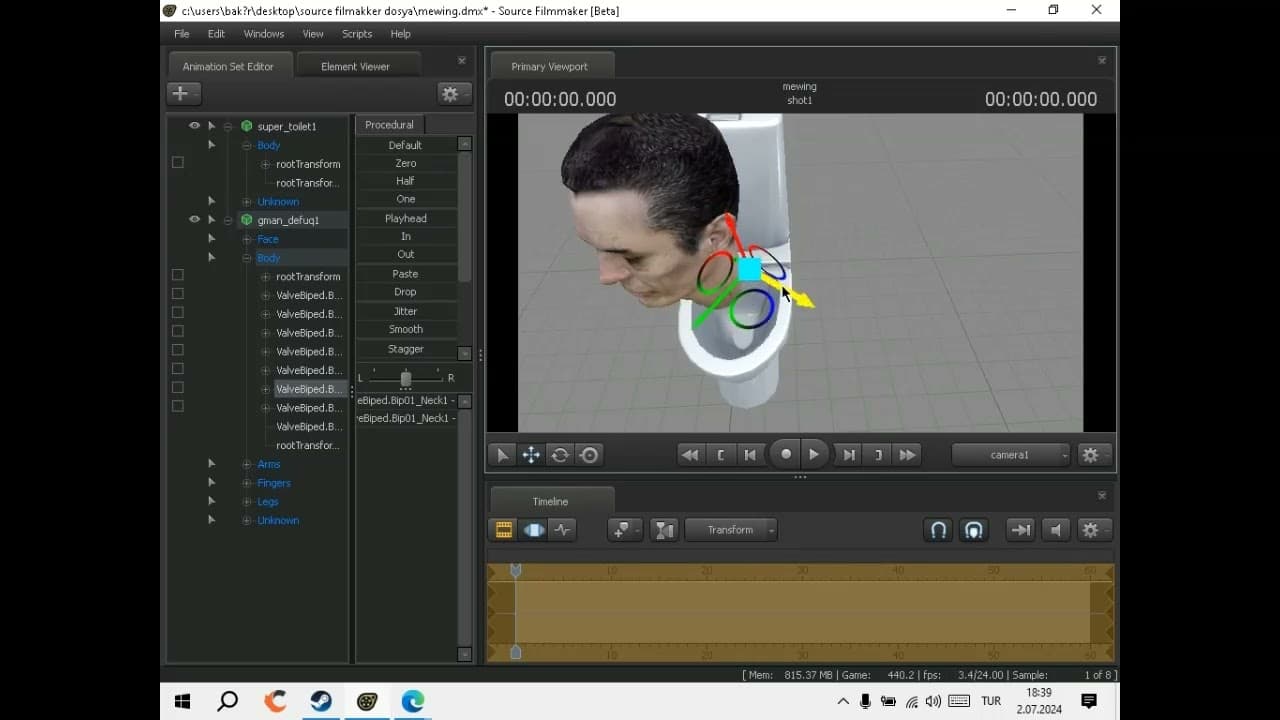This screenshot has height=720, width=1280.
Task: Expand the Face group plus icon
Action: click(247, 239)
